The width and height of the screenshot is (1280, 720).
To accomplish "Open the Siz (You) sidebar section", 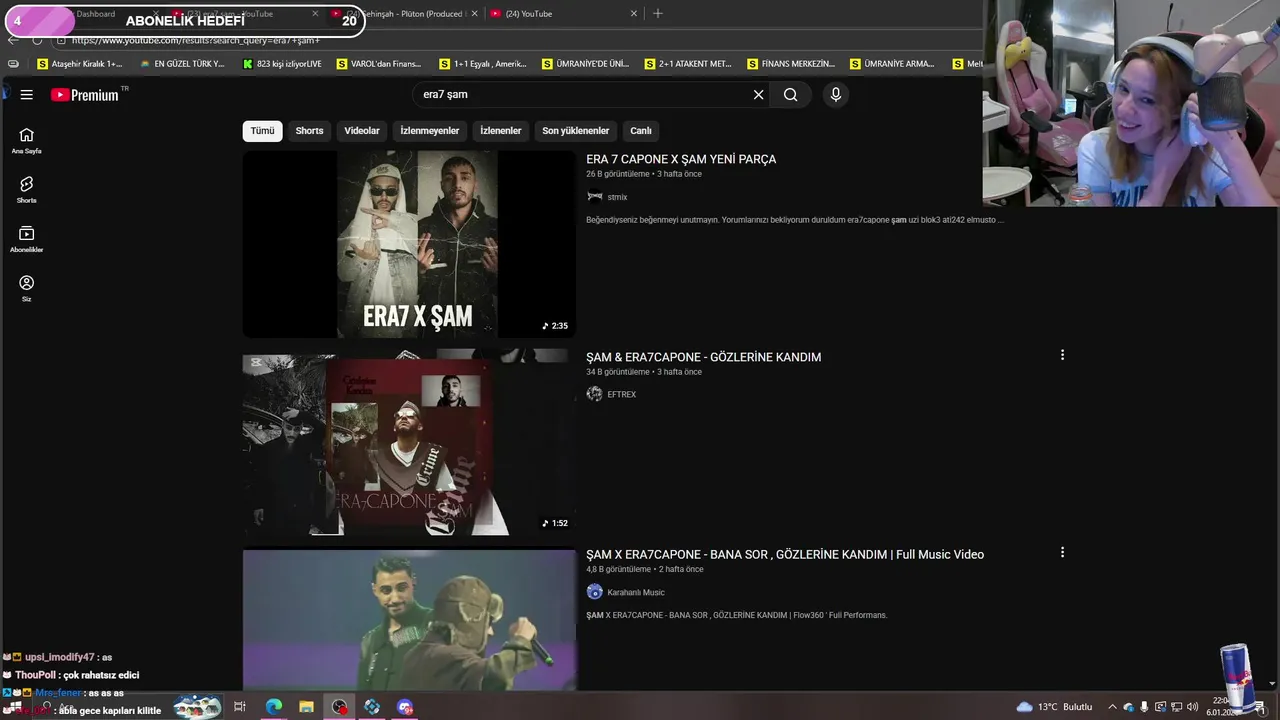I will point(26,289).
